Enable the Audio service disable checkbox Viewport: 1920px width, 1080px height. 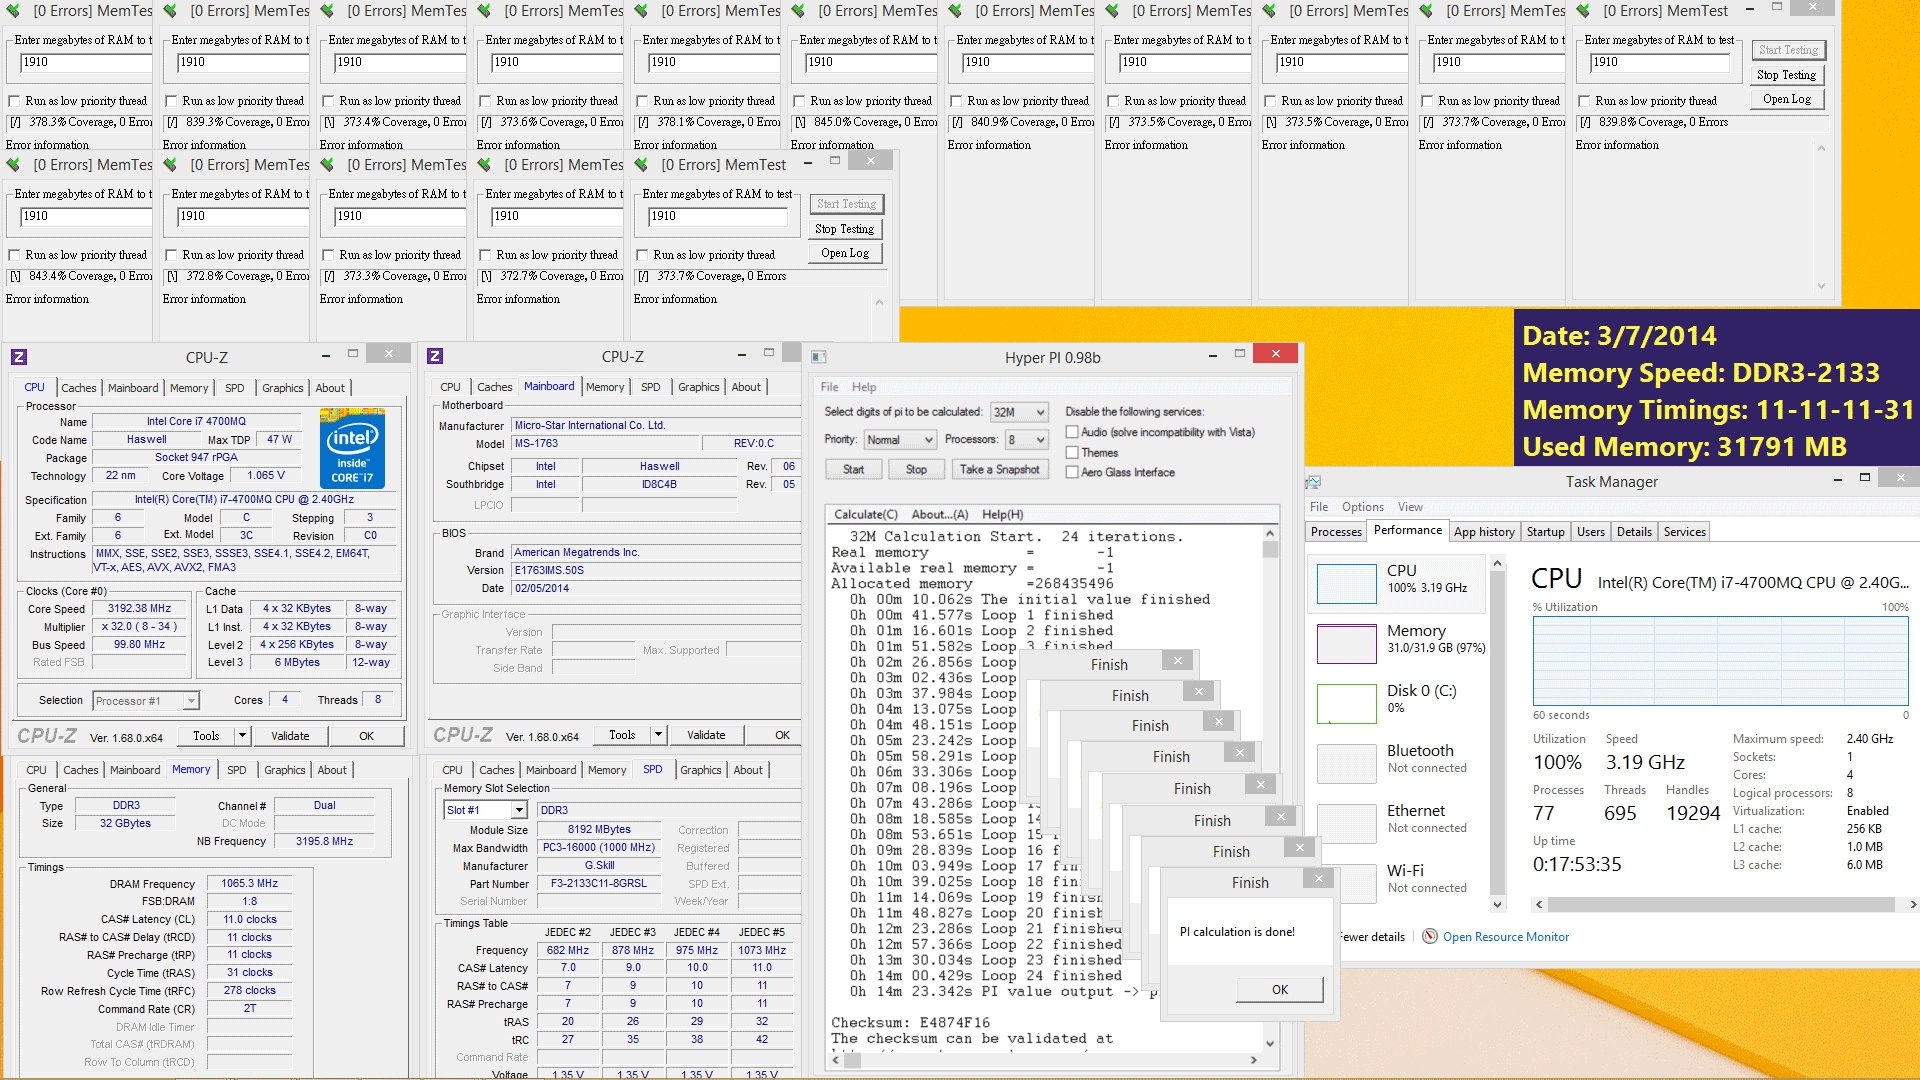pos(1072,432)
